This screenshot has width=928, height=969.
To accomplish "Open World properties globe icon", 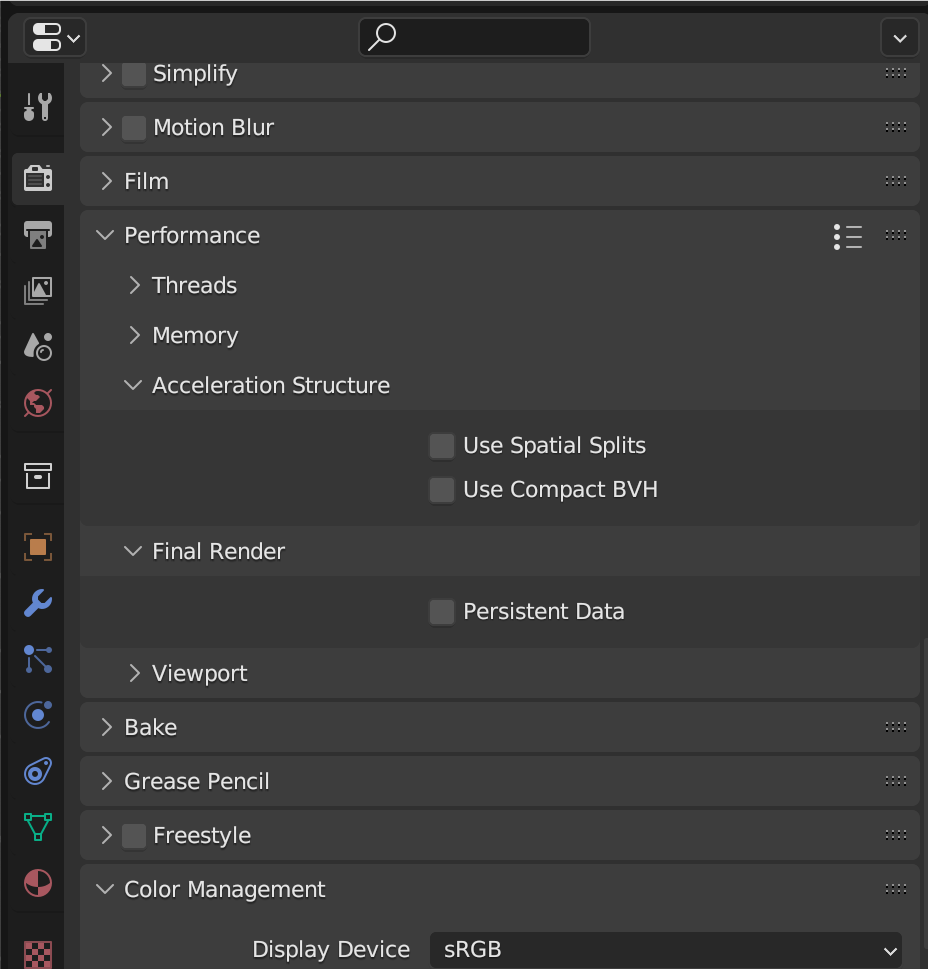I will click(38, 403).
